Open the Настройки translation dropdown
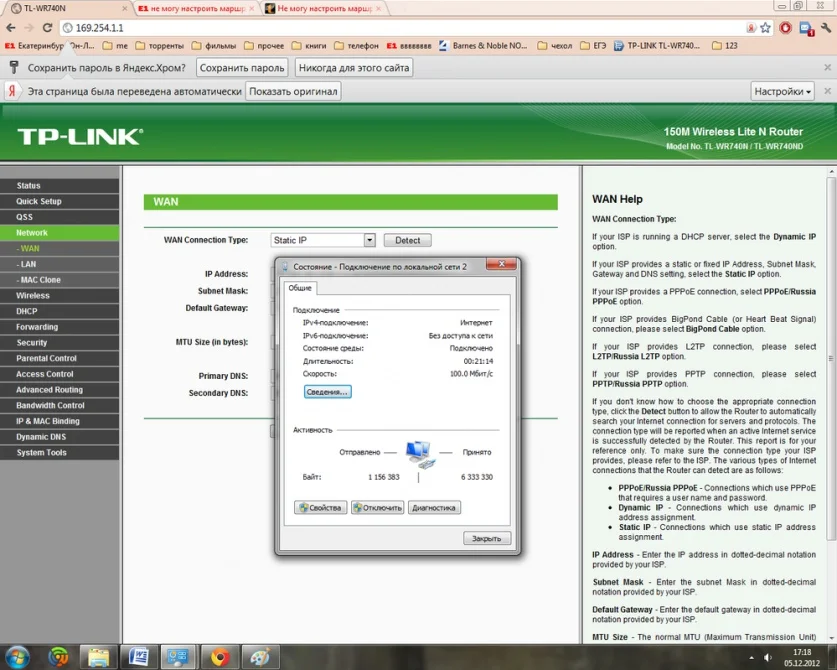 pos(783,91)
